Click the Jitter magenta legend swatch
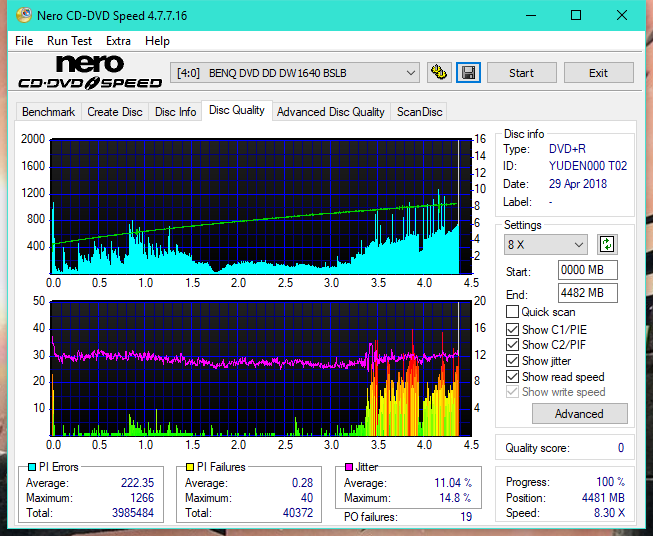 point(349,467)
